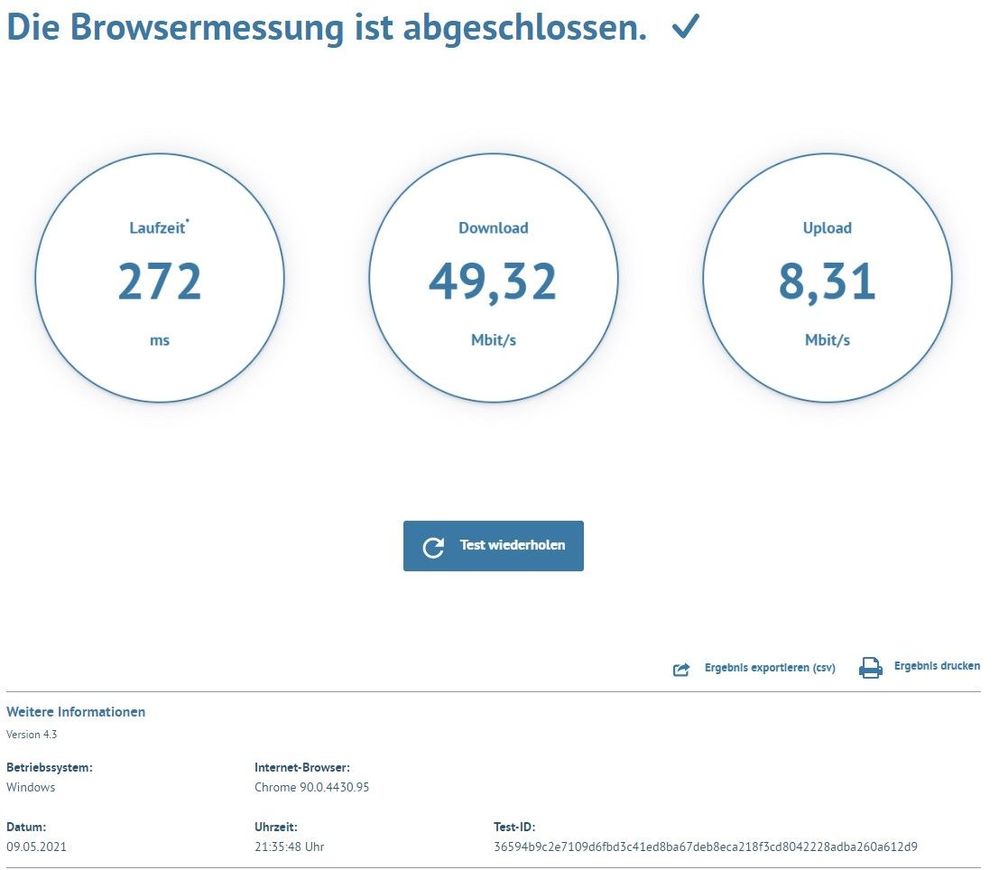Click the Test wiederholen button

point(493,546)
